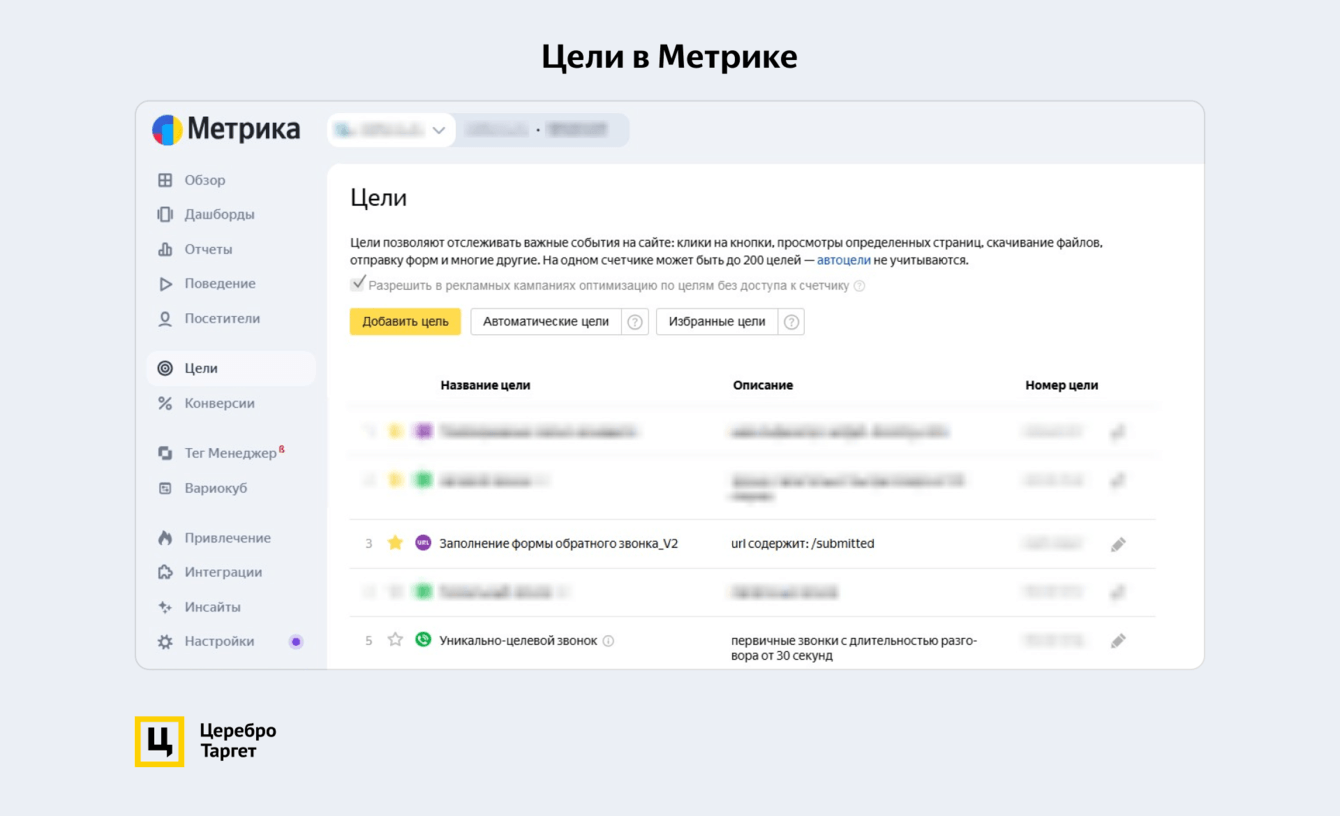Unfavorite the Заполнение формы обратного звонка_V2 star
The image size is (1340, 816).
tap(395, 543)
